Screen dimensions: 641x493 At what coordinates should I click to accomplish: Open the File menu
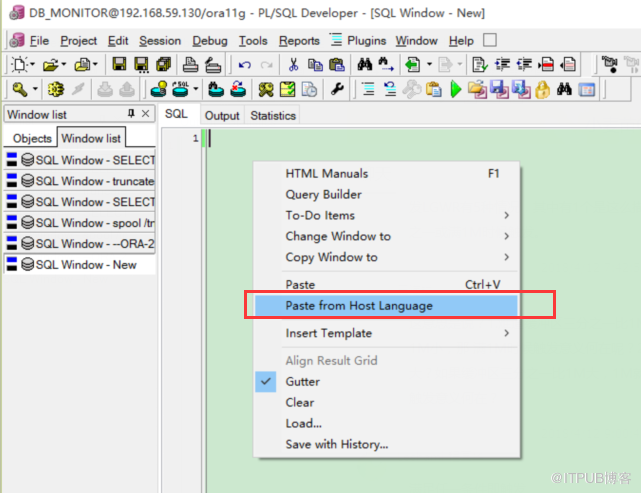pyautogui.click(x=39, y=40)
